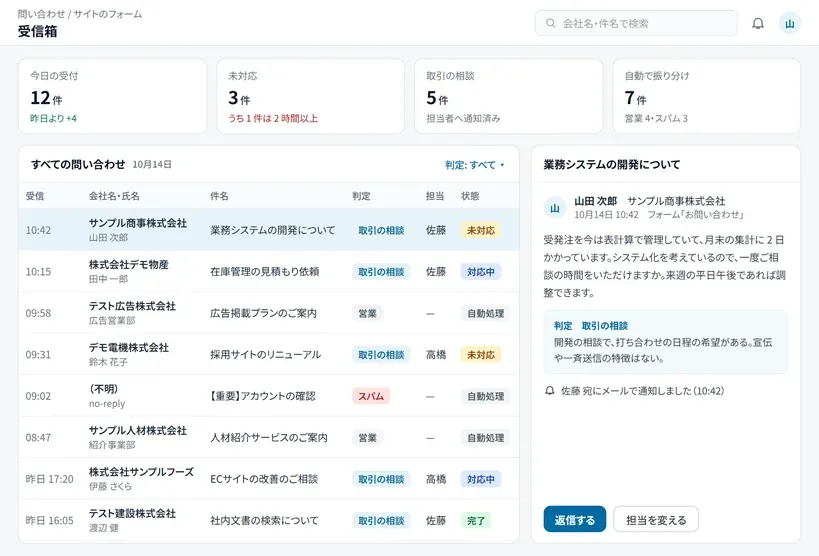Open the notifications bell icon
This screenshot has width=819, height=556.
click(757, 24)
